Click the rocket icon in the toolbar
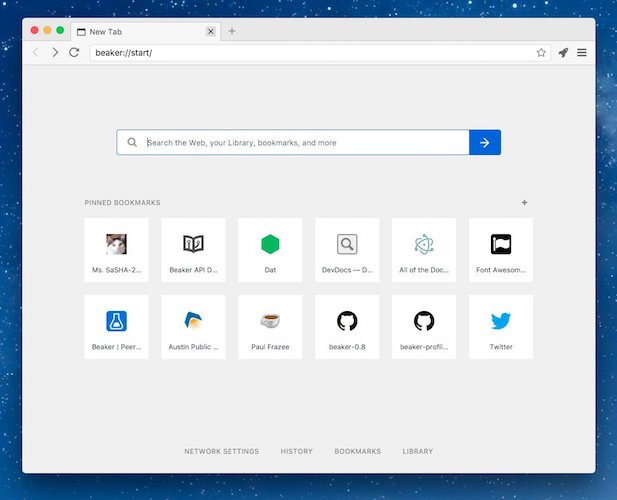The width and height of the screenshot is (617, 500). click(x=563, y=52)
